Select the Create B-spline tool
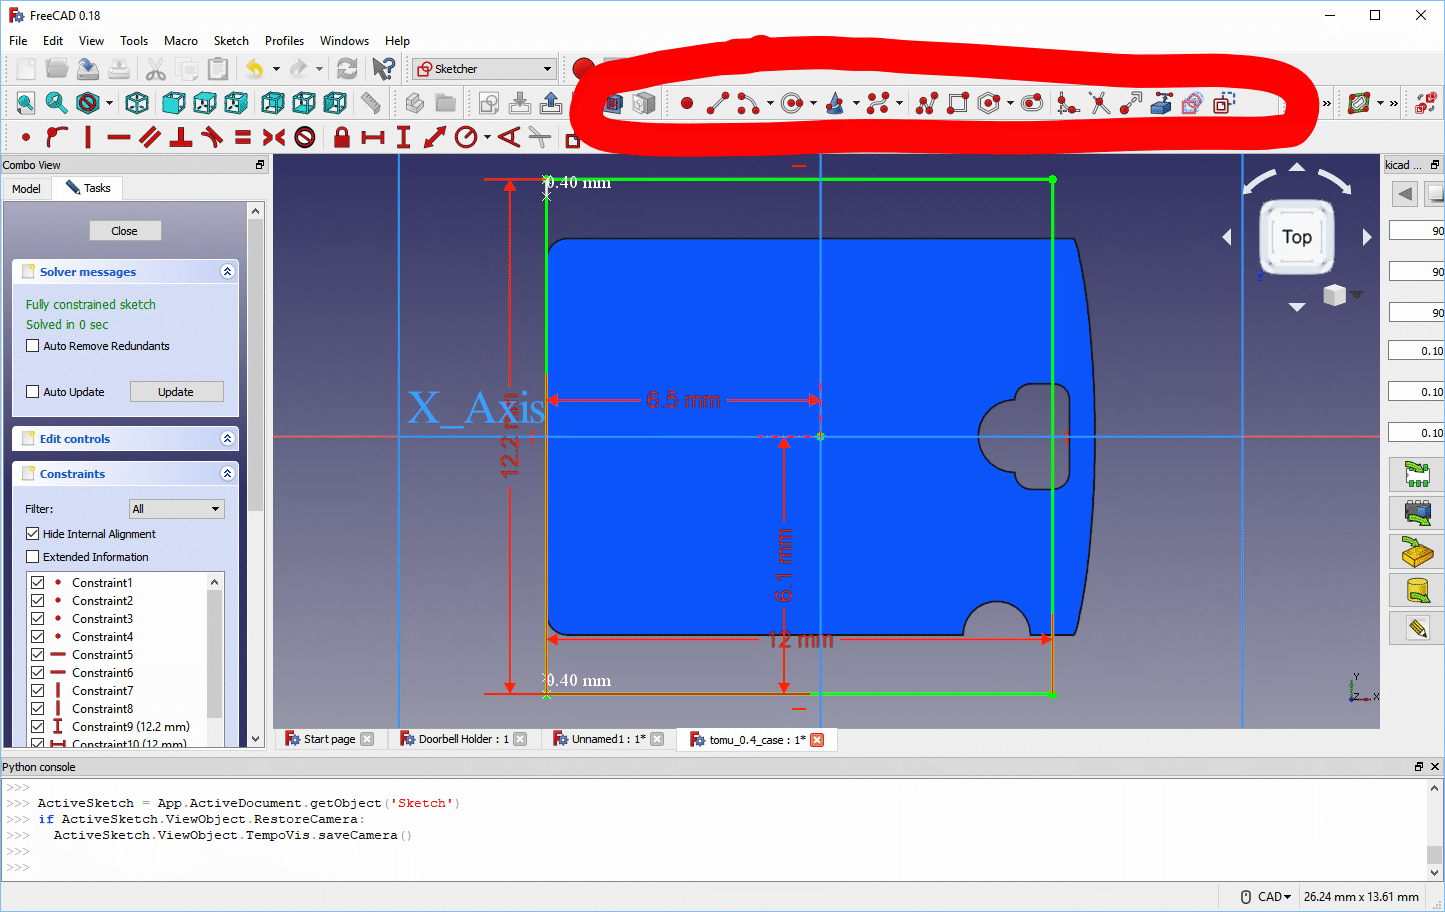 pos(881,103)
